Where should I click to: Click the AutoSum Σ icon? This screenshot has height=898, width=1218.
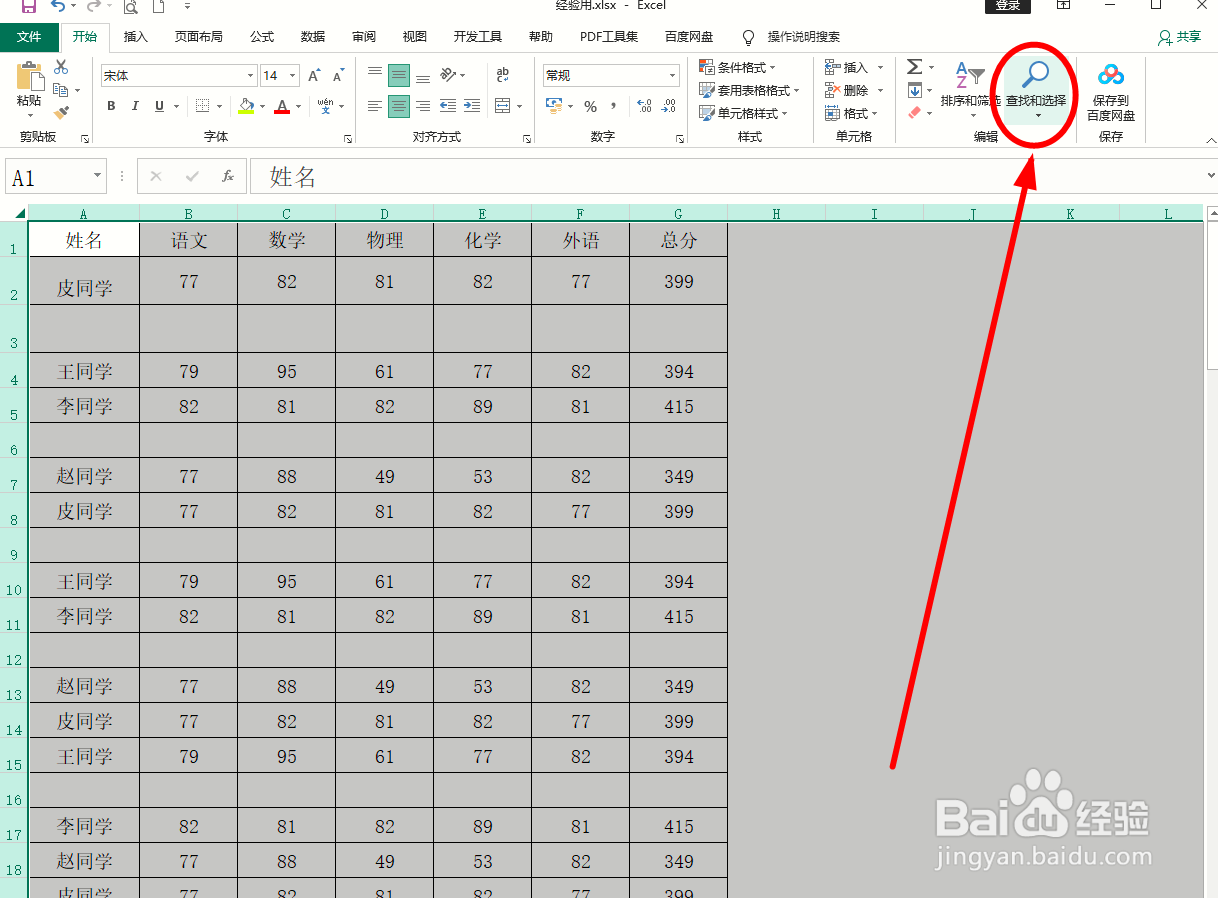(x=915, y=66)
